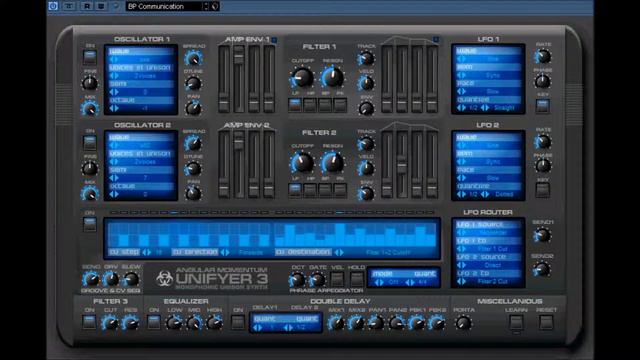Image resolution: width=640 pixels, height=360 pixels.
Task: Change cv destination with its arrows
Action: tap(339, 252)
